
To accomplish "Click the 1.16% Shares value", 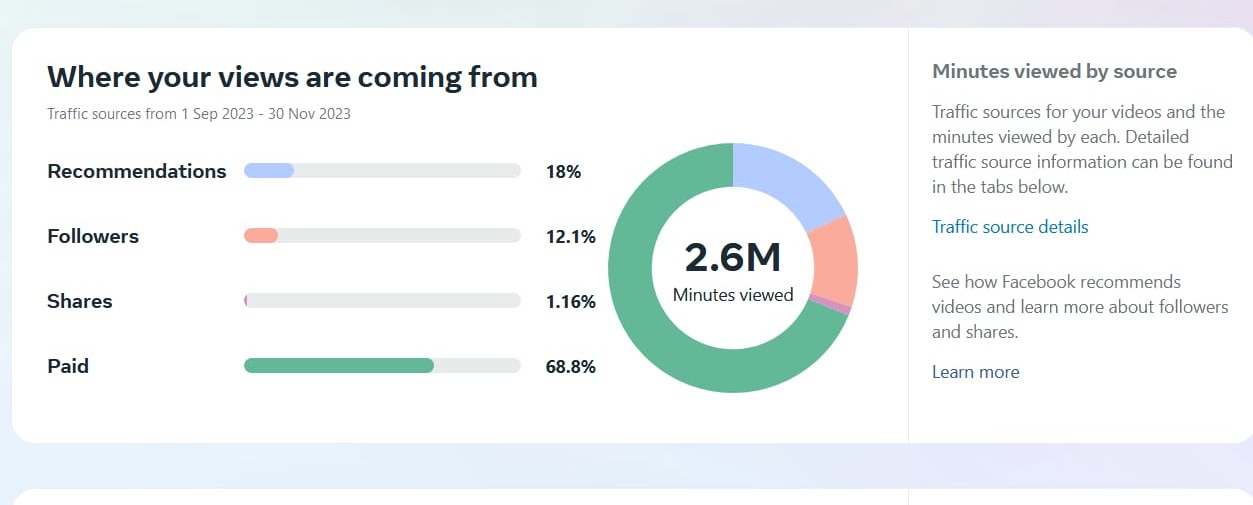I will pyautogui.click(x=570, y=301).
